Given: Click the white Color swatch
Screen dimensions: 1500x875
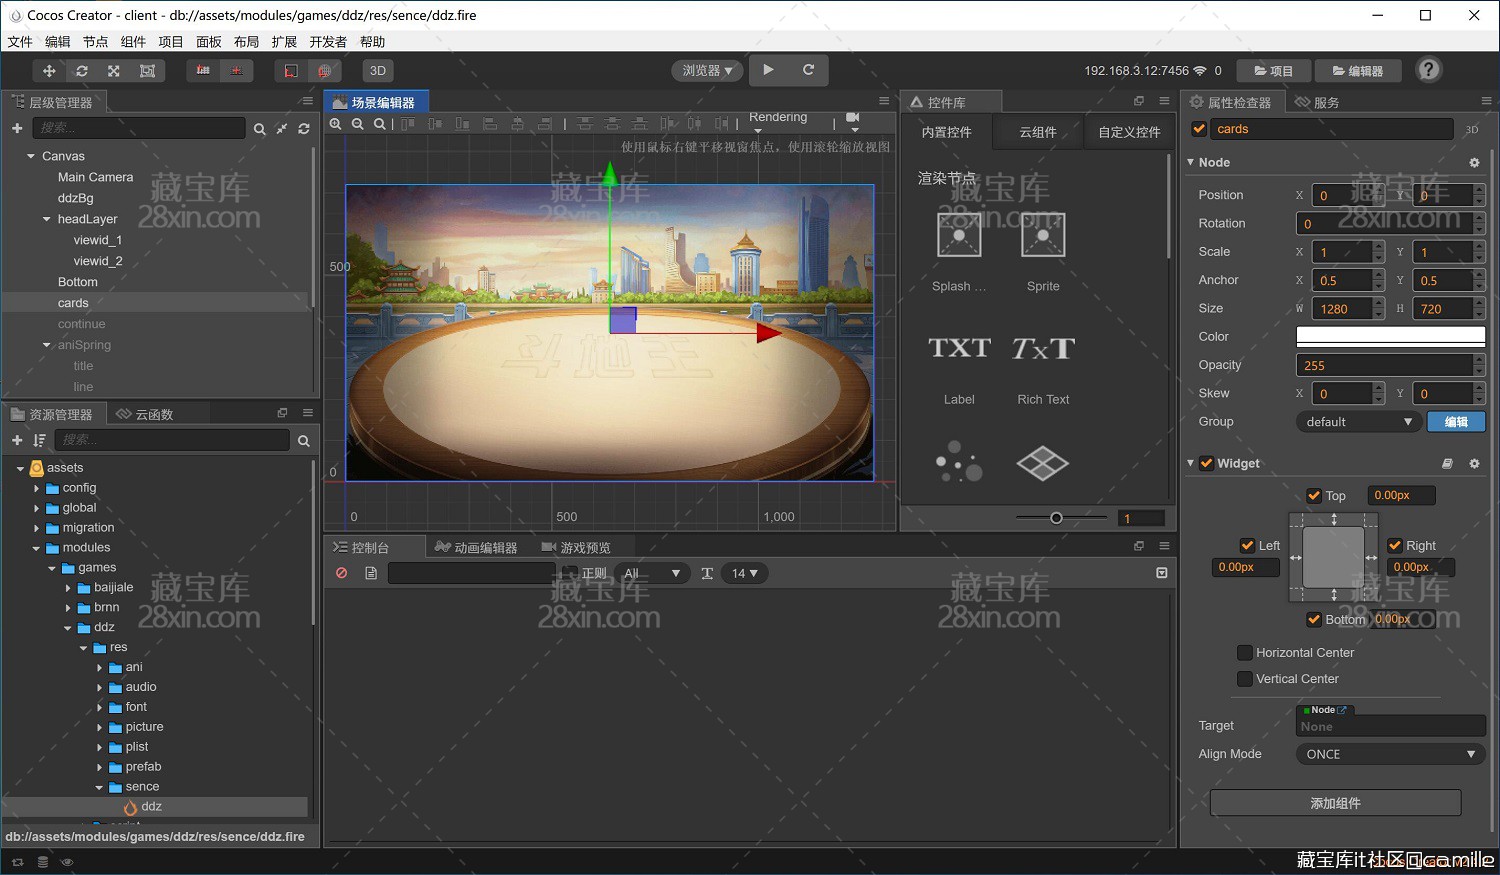Looking at the screenshot, I should point(1390,337).
